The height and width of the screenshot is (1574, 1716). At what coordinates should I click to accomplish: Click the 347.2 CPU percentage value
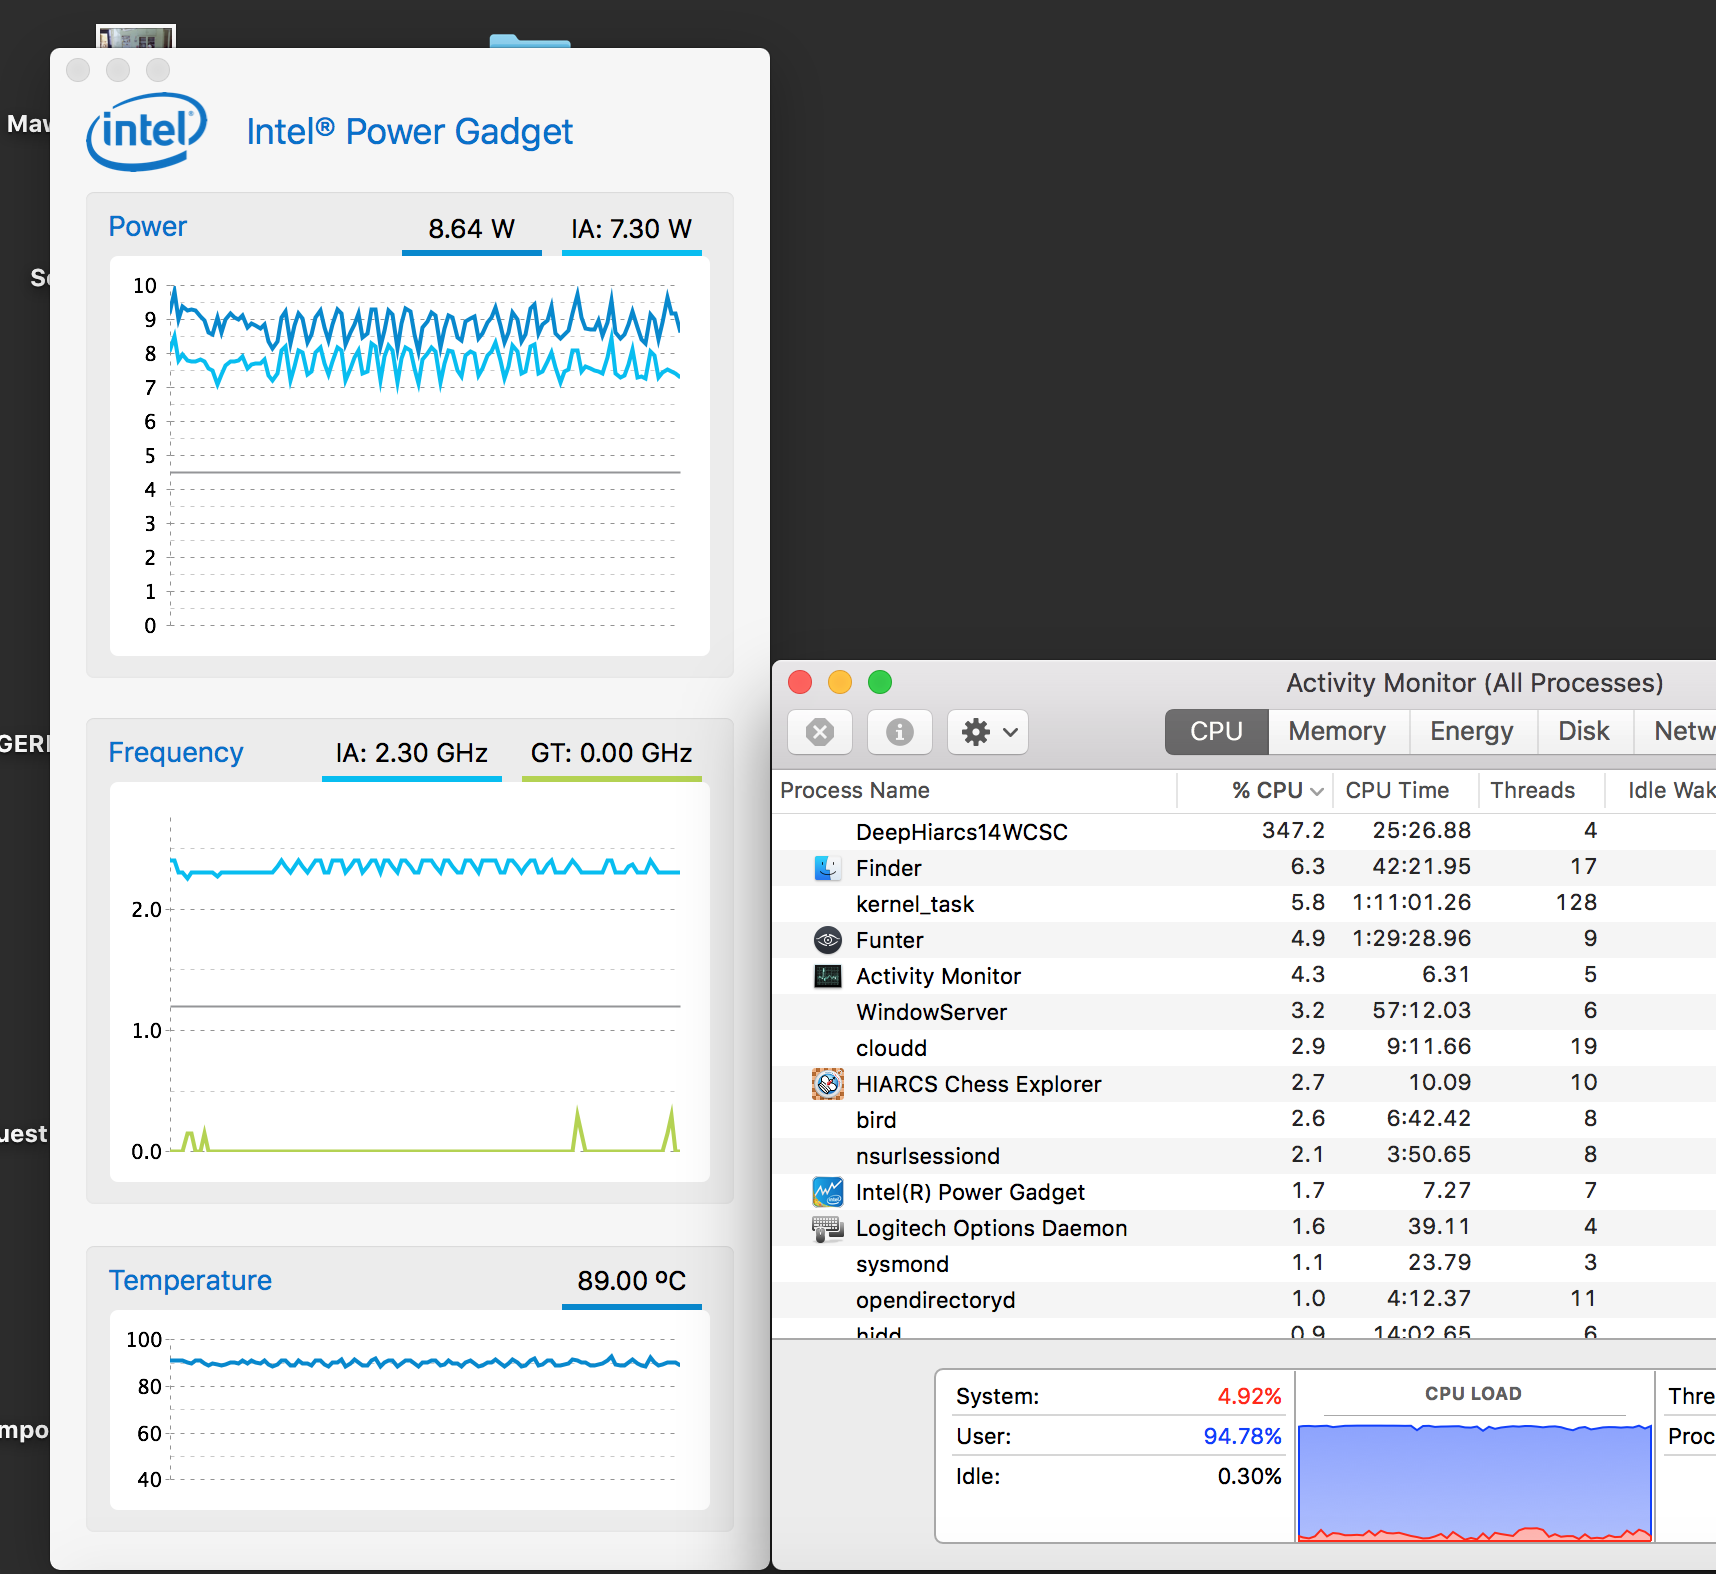(x=1293, y=830)
